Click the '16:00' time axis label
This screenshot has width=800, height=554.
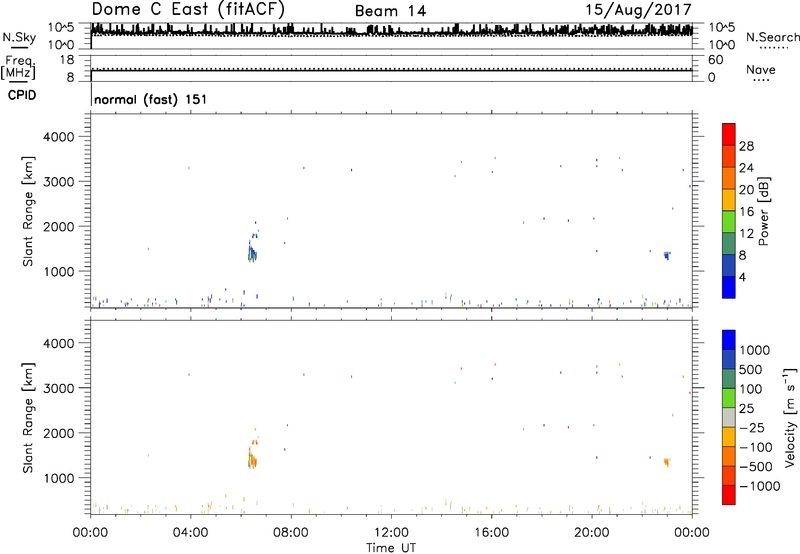tap(491, 533)
